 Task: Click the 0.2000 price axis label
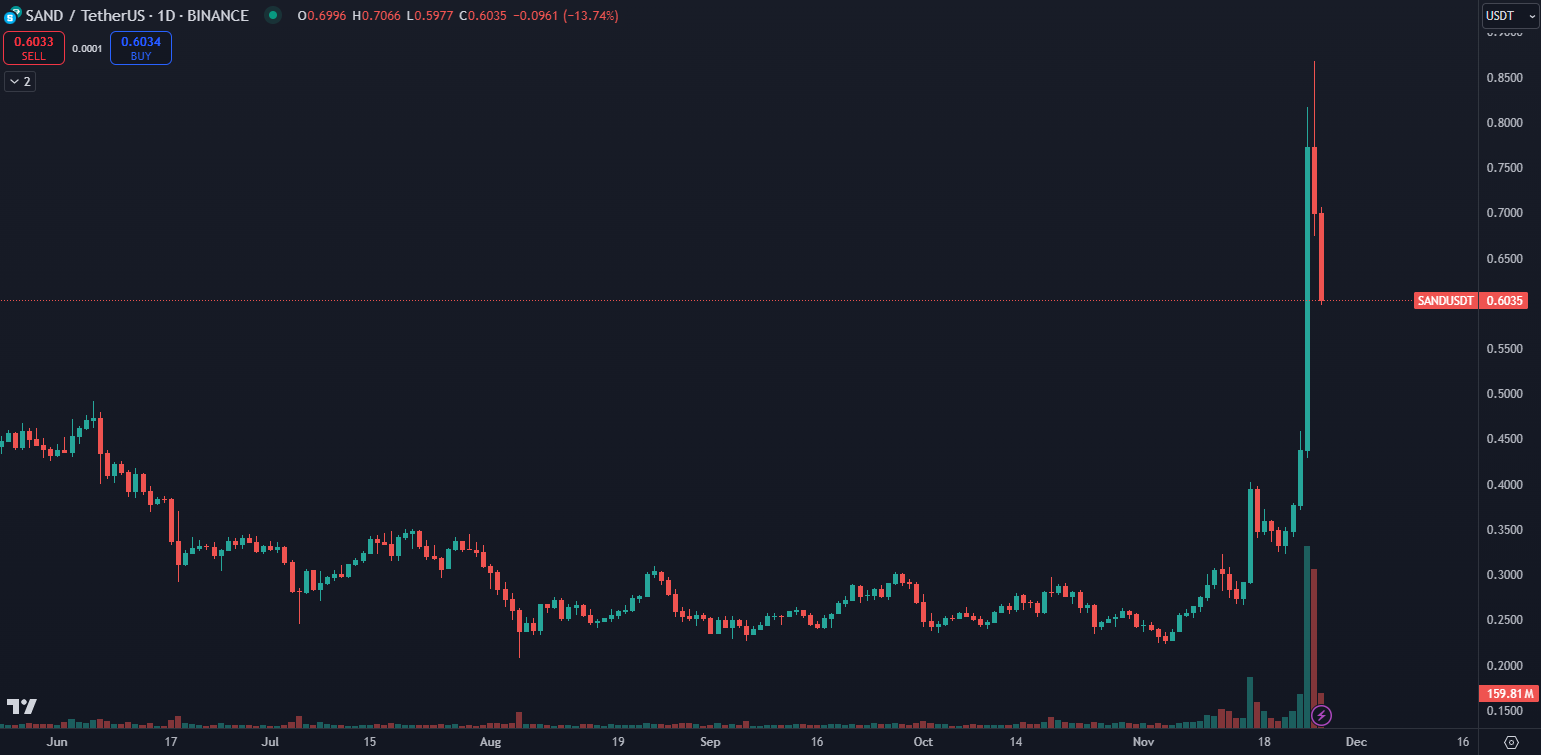click(x=1505, y=666)
